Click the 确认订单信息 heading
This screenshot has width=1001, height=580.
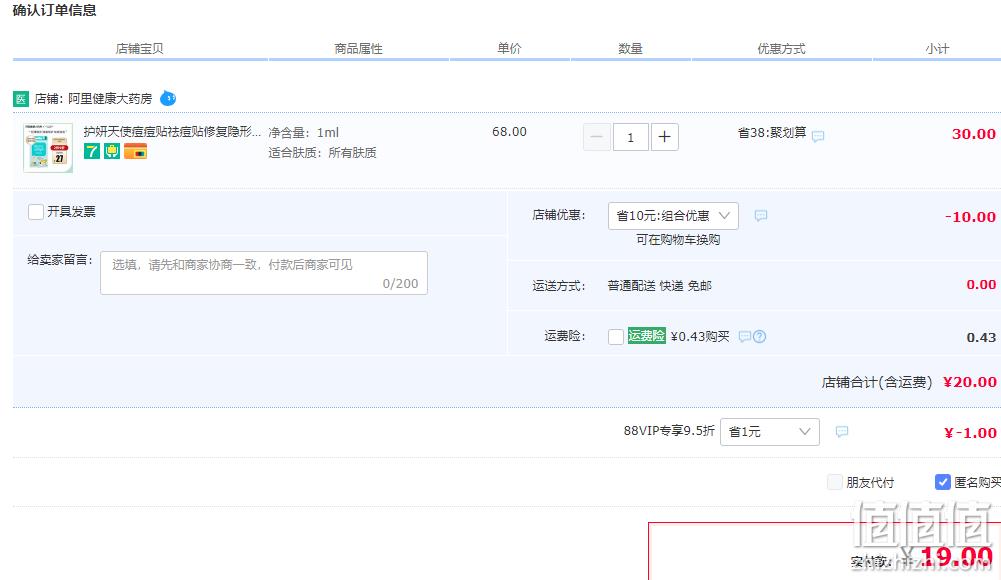point(54,10)
